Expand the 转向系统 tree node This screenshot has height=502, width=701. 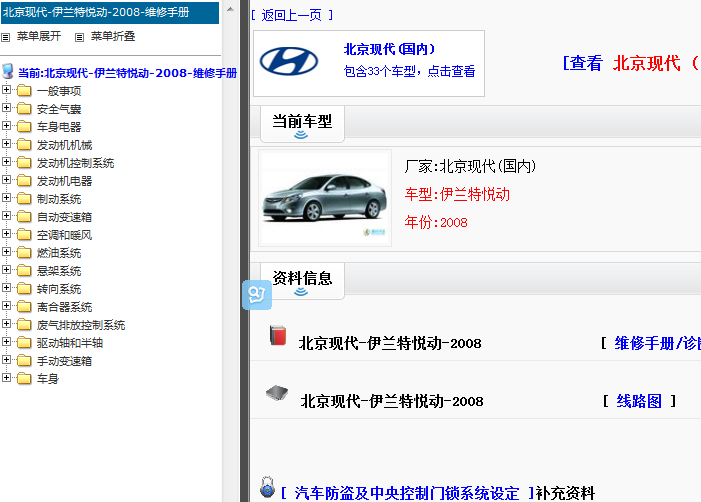tap(6, 288)
